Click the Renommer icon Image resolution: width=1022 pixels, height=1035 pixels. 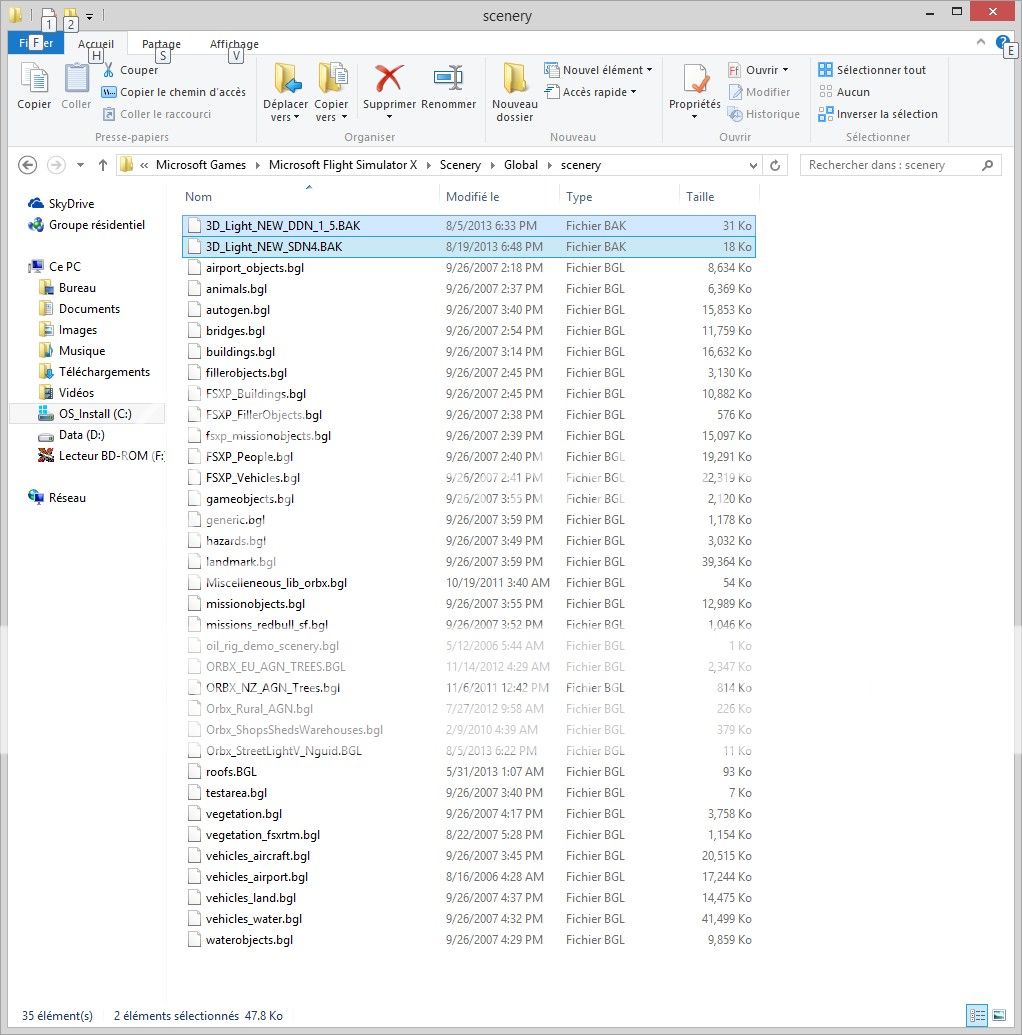[448, 78]
